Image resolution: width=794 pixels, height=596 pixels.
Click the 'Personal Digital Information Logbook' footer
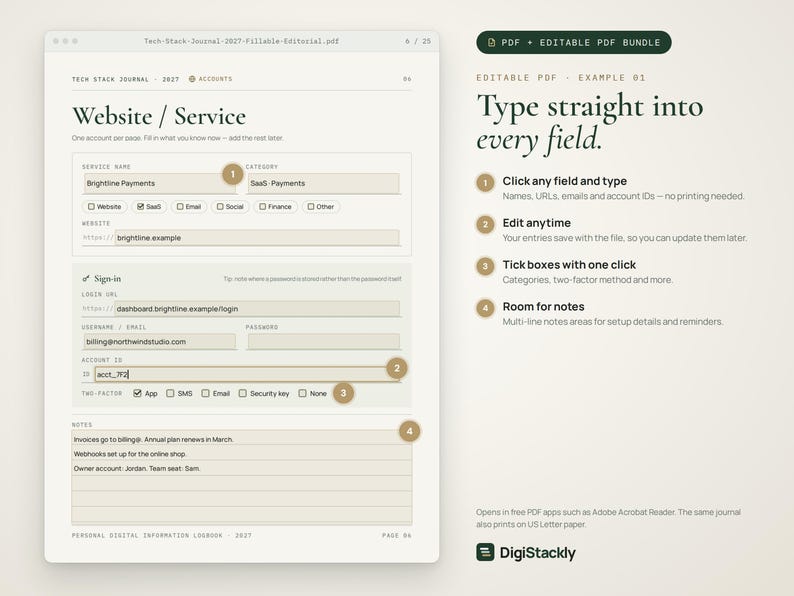click(x=162, y=535)
